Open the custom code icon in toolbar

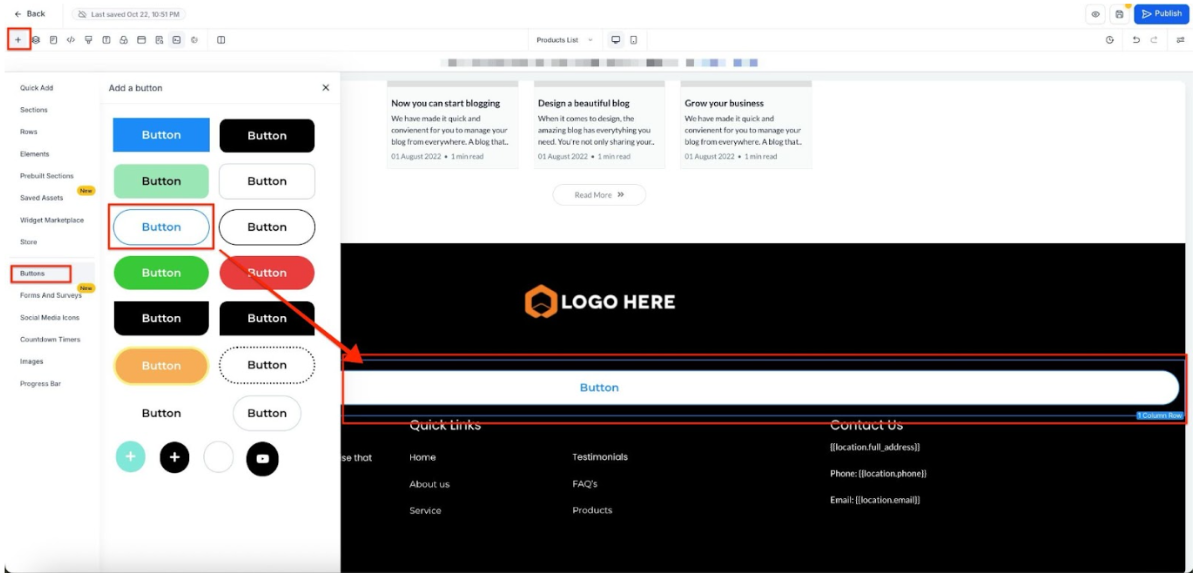(71, 40)
